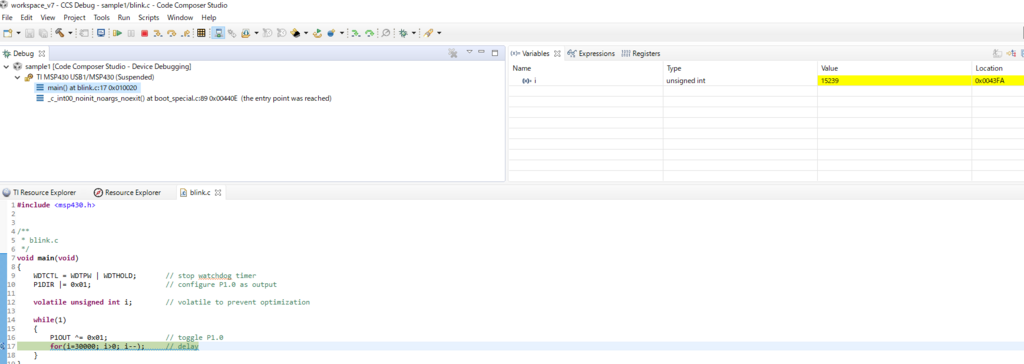Click the blue ball toolbar icon
This screenshot has width=1024, height=364.
[331, 33]
